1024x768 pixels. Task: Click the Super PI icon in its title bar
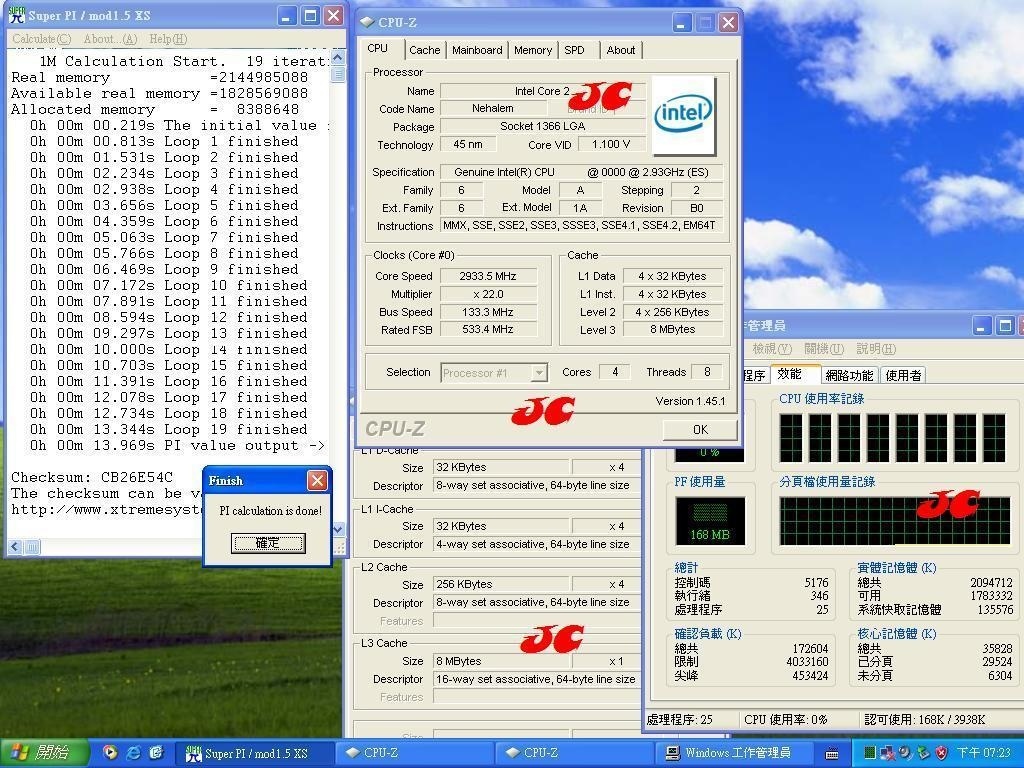tap(18, 15)
